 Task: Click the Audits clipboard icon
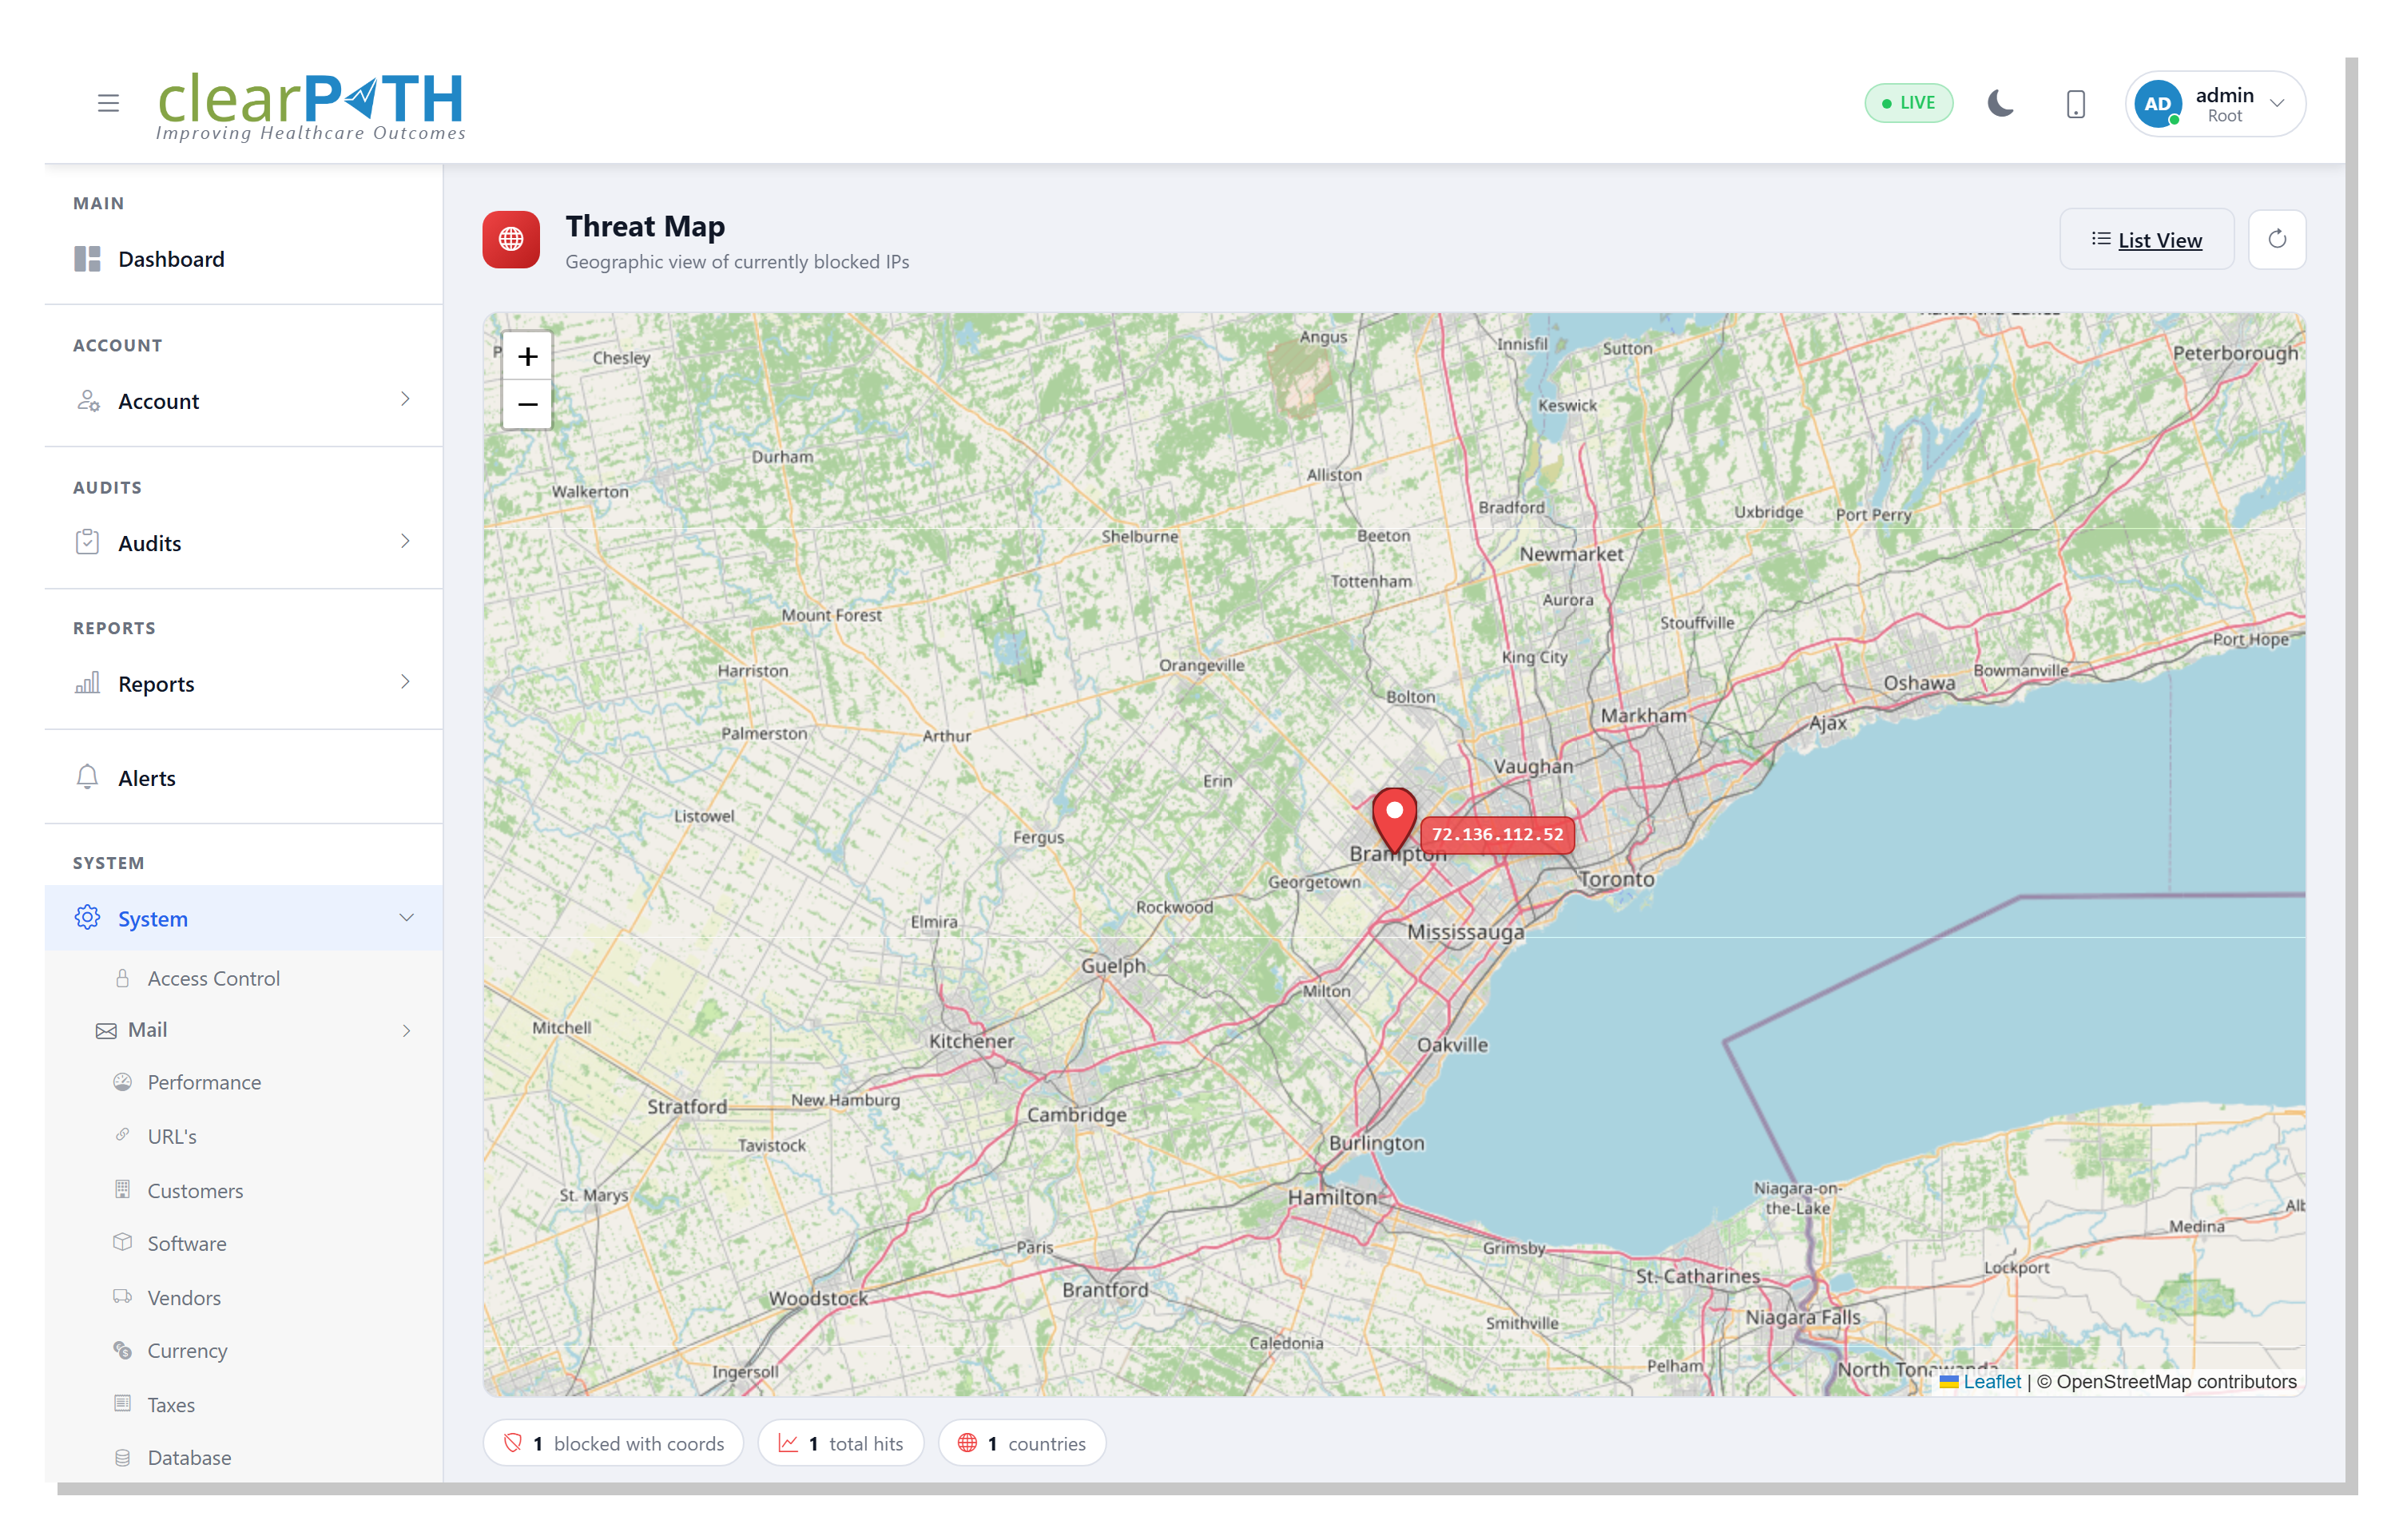pos(87,542)
